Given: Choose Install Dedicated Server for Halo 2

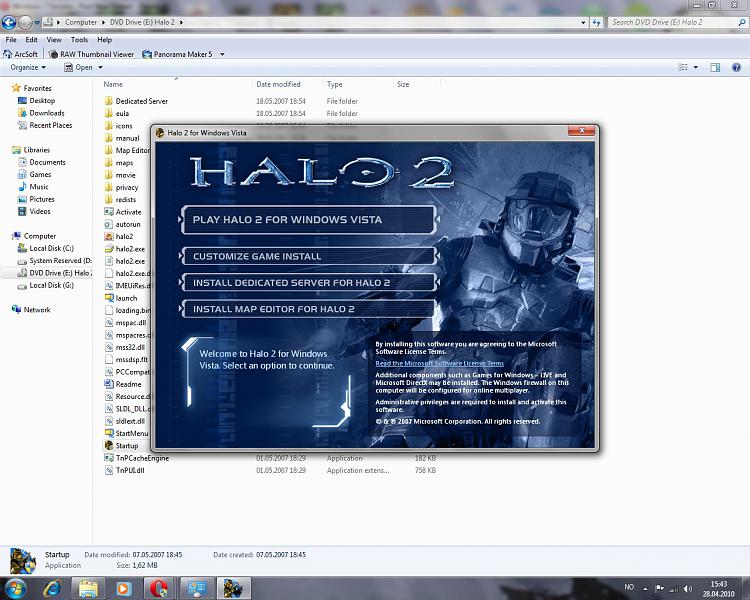Looking at the screenshot, I should pos(309,283).
